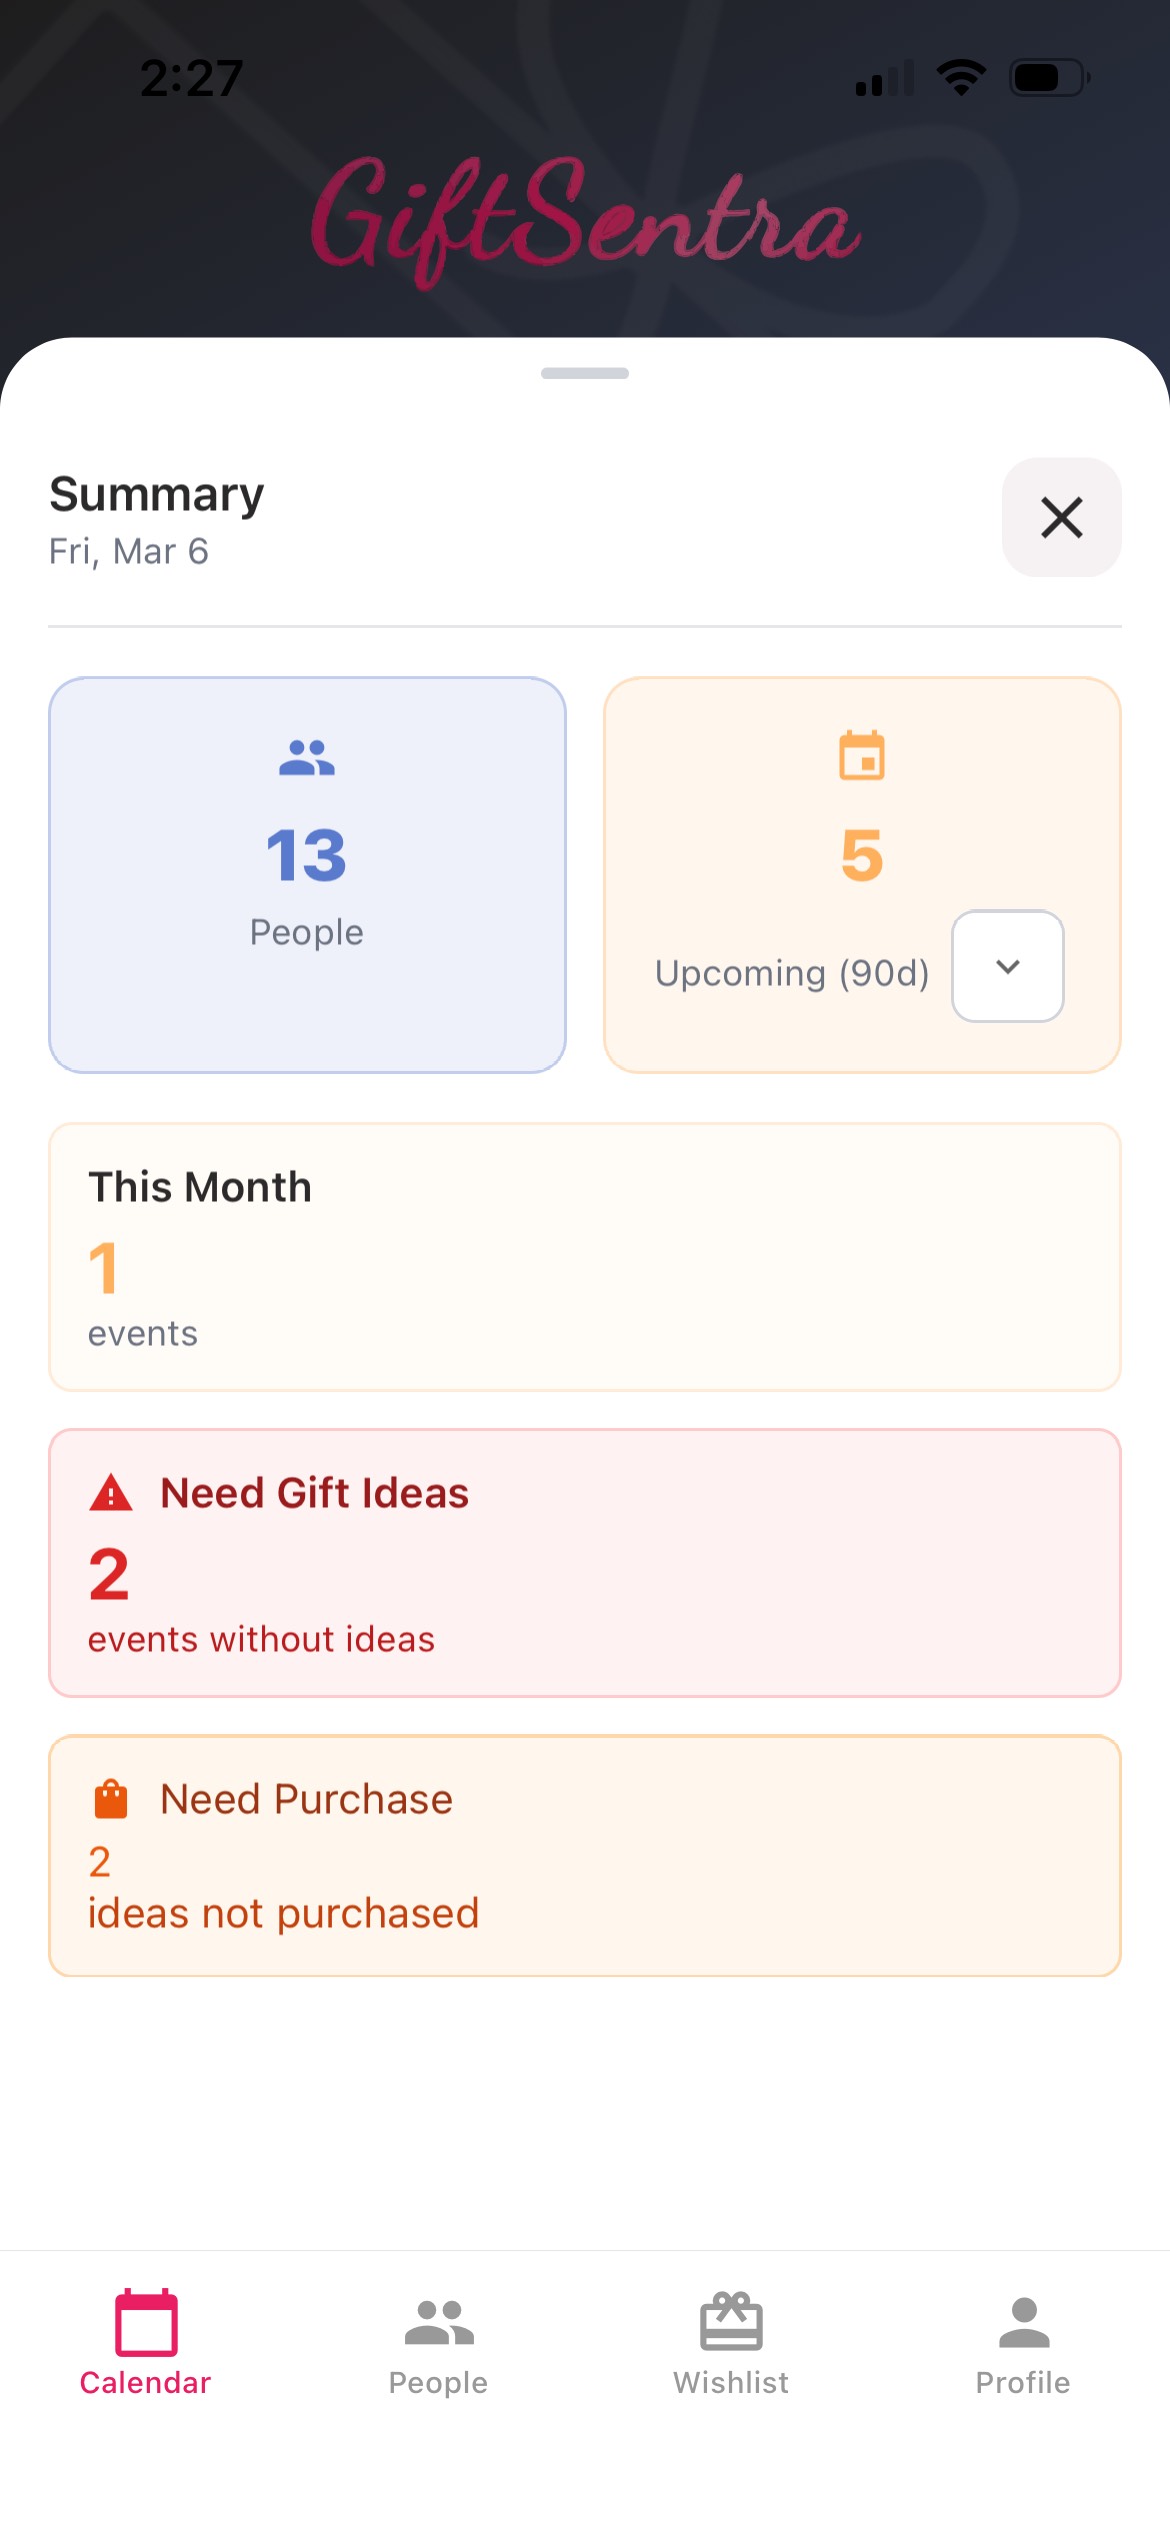This screenshot has height=2532, width=1170.
Task: Tap the orange calendar icon in Upcoming card
Action: tap(862, 755)
